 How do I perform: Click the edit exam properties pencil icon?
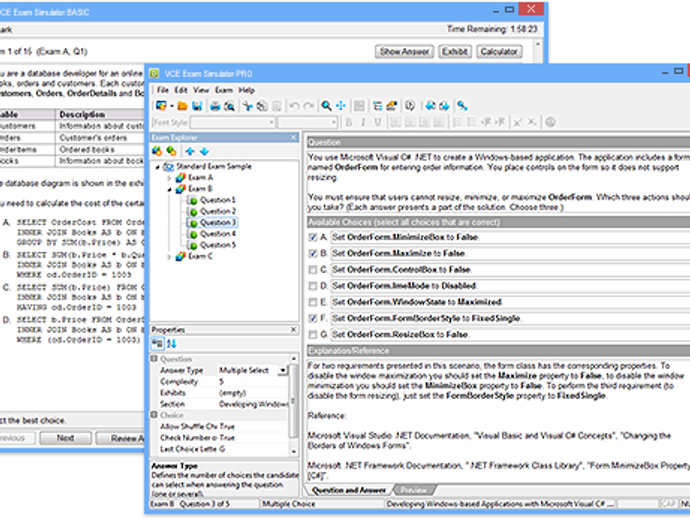pos(392,106)
